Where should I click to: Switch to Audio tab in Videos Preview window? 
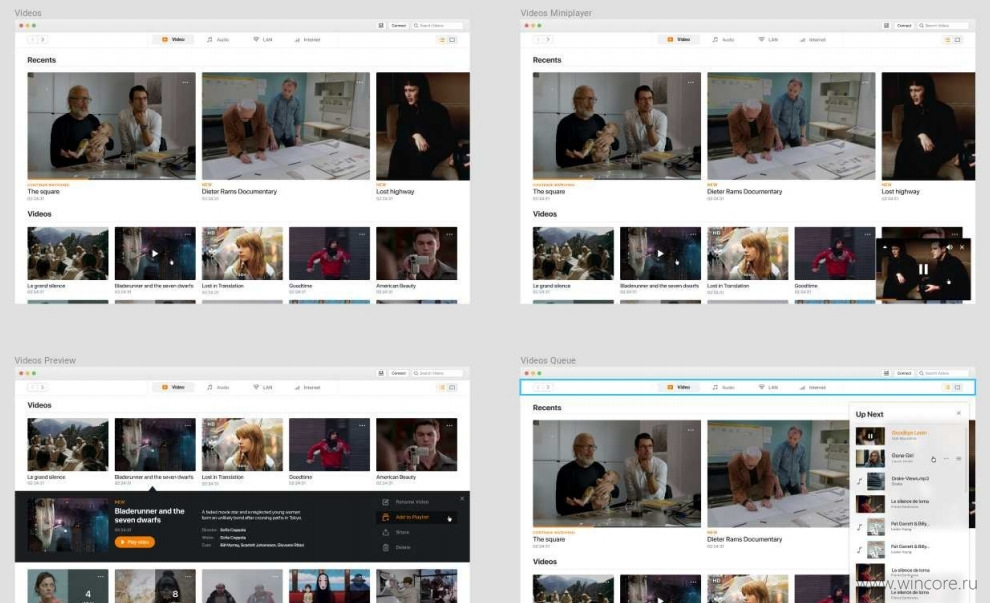point(218,388)
